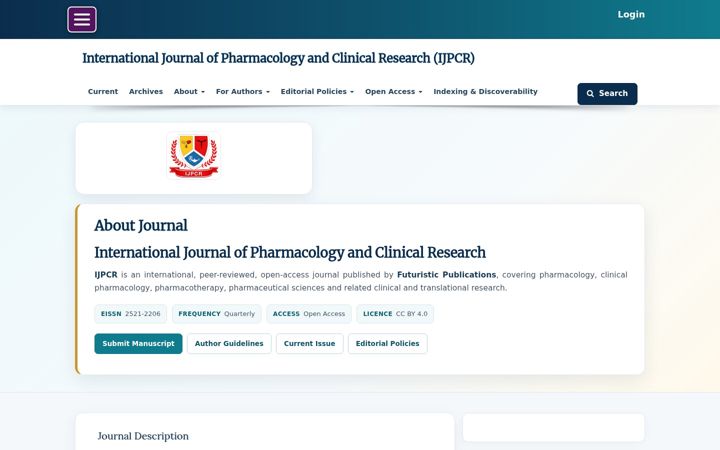This screenshot has width=720, height=450.
Task: Click the Login link
Action: pos(631,14)
